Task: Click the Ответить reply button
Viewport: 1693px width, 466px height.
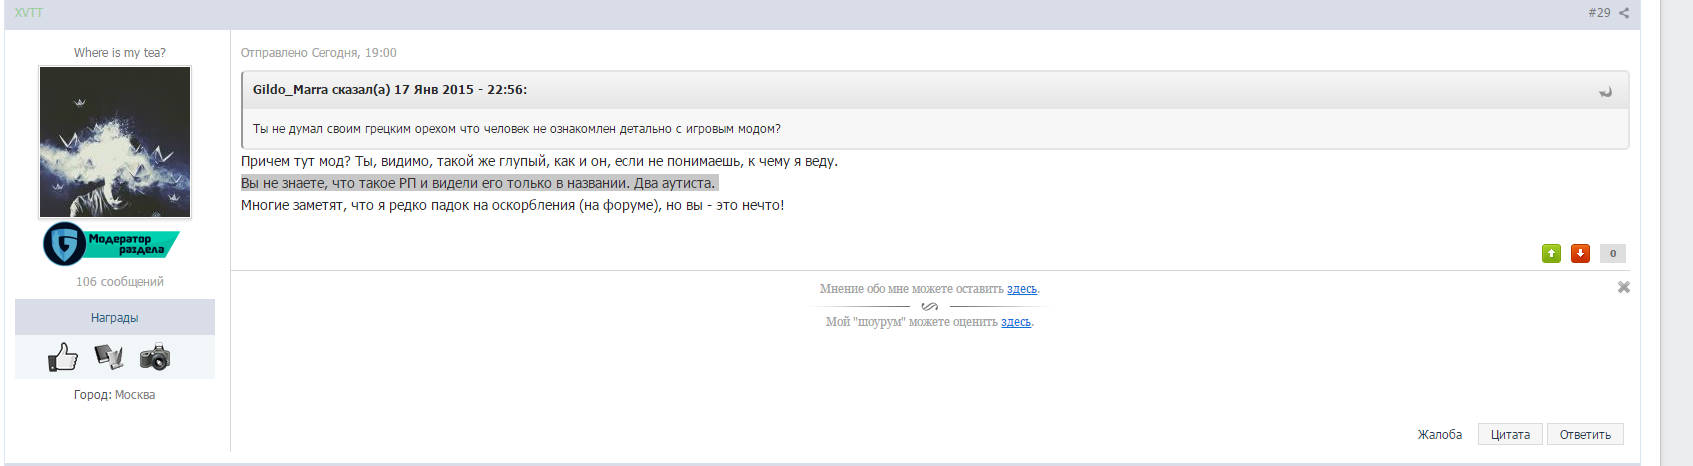Action: (1585, 434)
